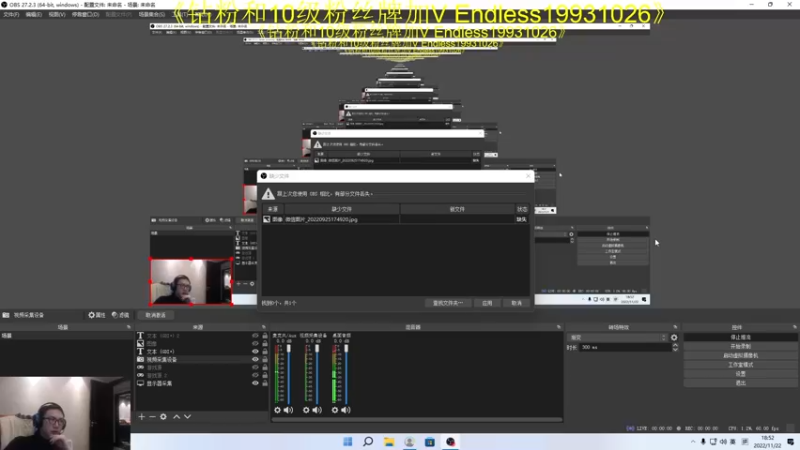
Task: Open the 文件(F) menu
Action: tap(11, 14)
